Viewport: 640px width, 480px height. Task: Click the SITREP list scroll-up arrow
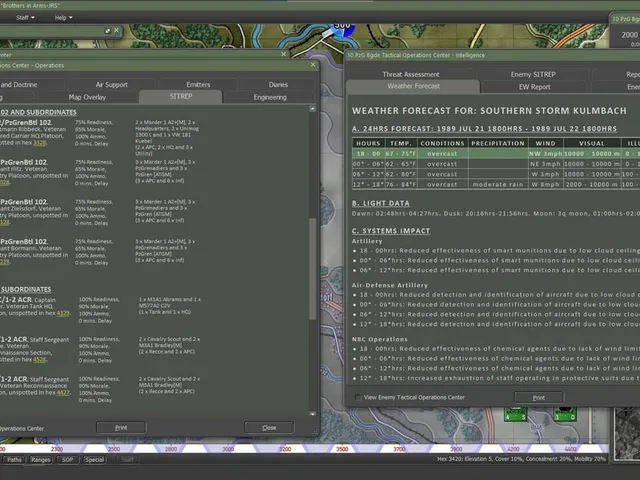click(312, 109)
